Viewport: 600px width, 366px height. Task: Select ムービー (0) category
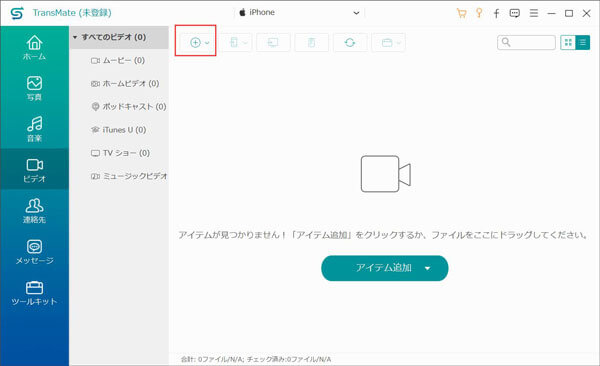click(117, 60)
